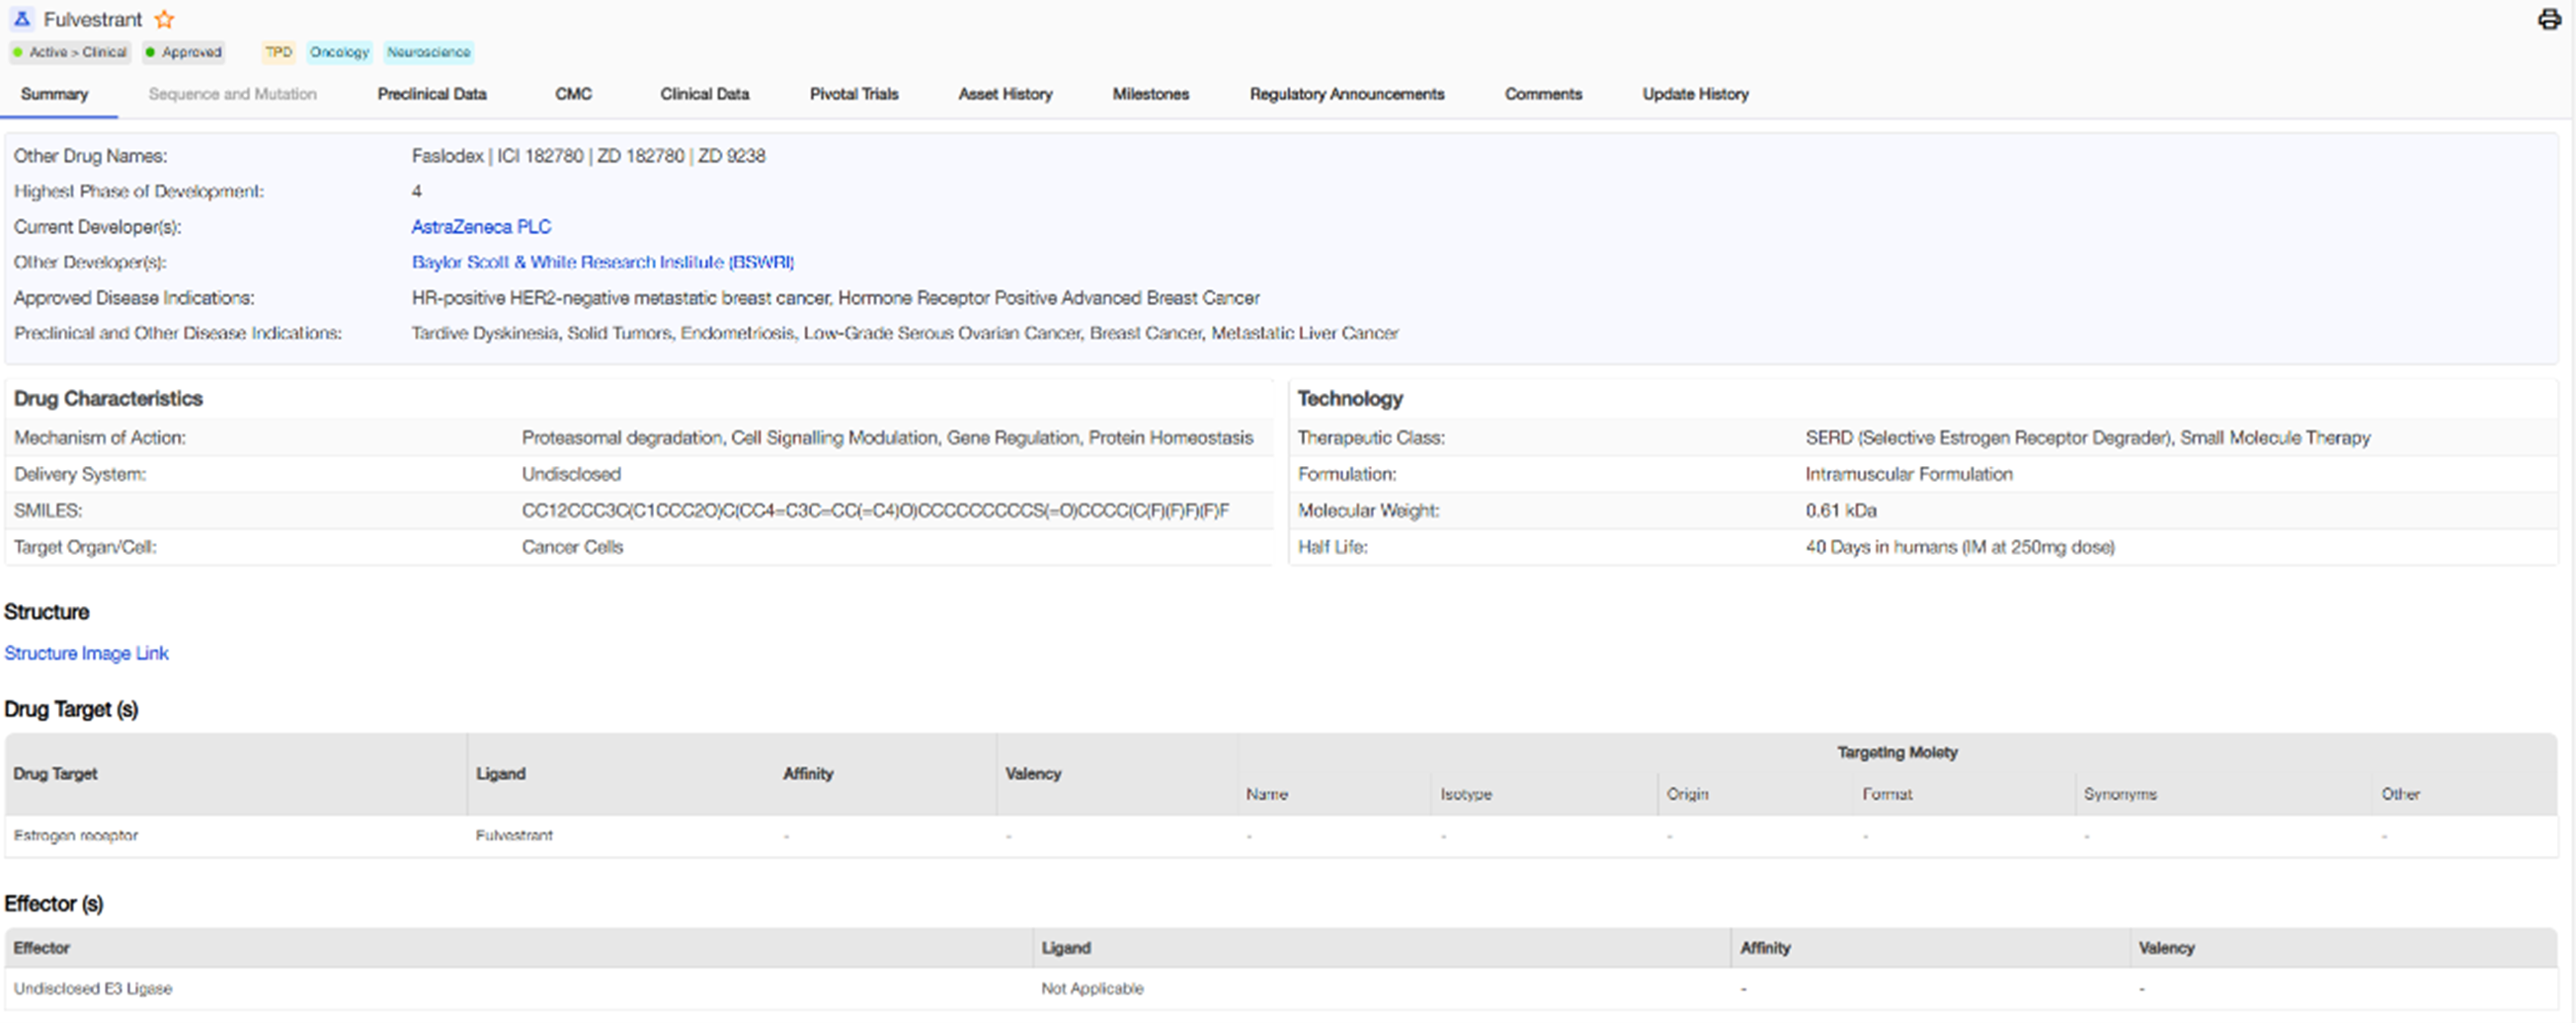Click the Sequence and Mutation tab
Screen dimensions: 2576x1023
(232, 94)
